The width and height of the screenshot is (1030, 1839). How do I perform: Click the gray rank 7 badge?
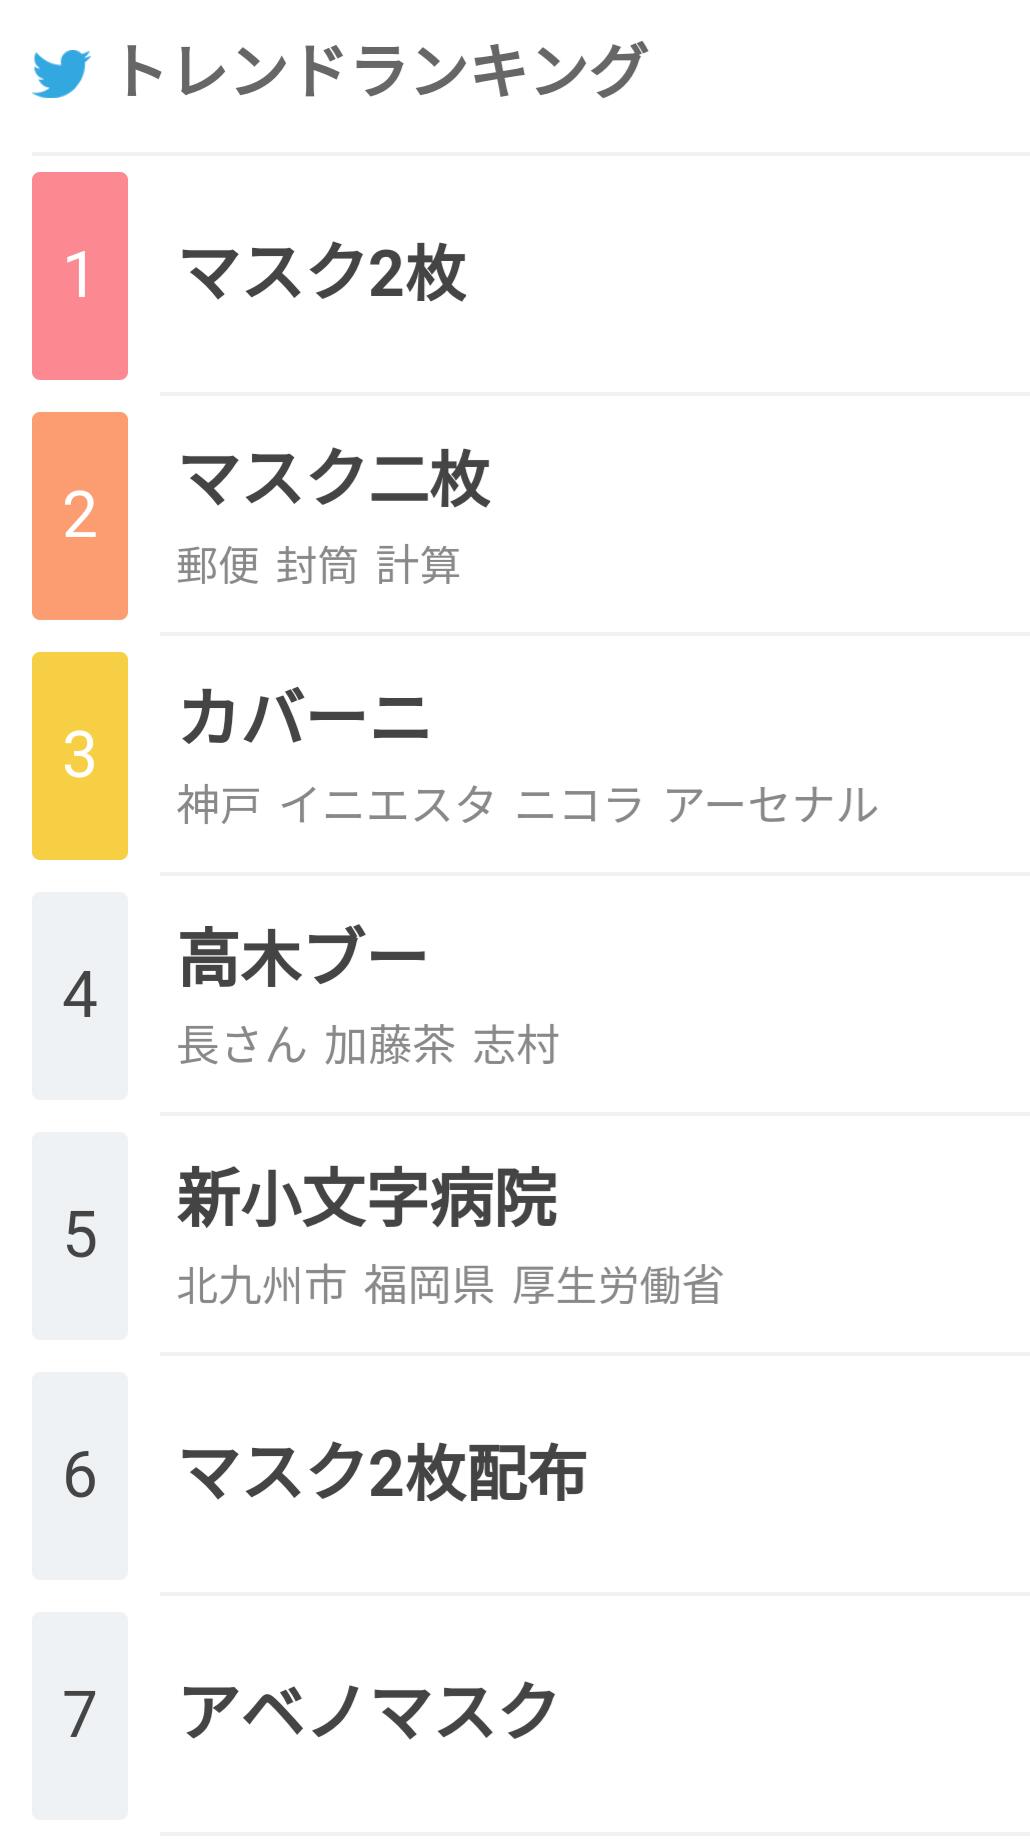pyautogui.click(x=80, y=1716)
